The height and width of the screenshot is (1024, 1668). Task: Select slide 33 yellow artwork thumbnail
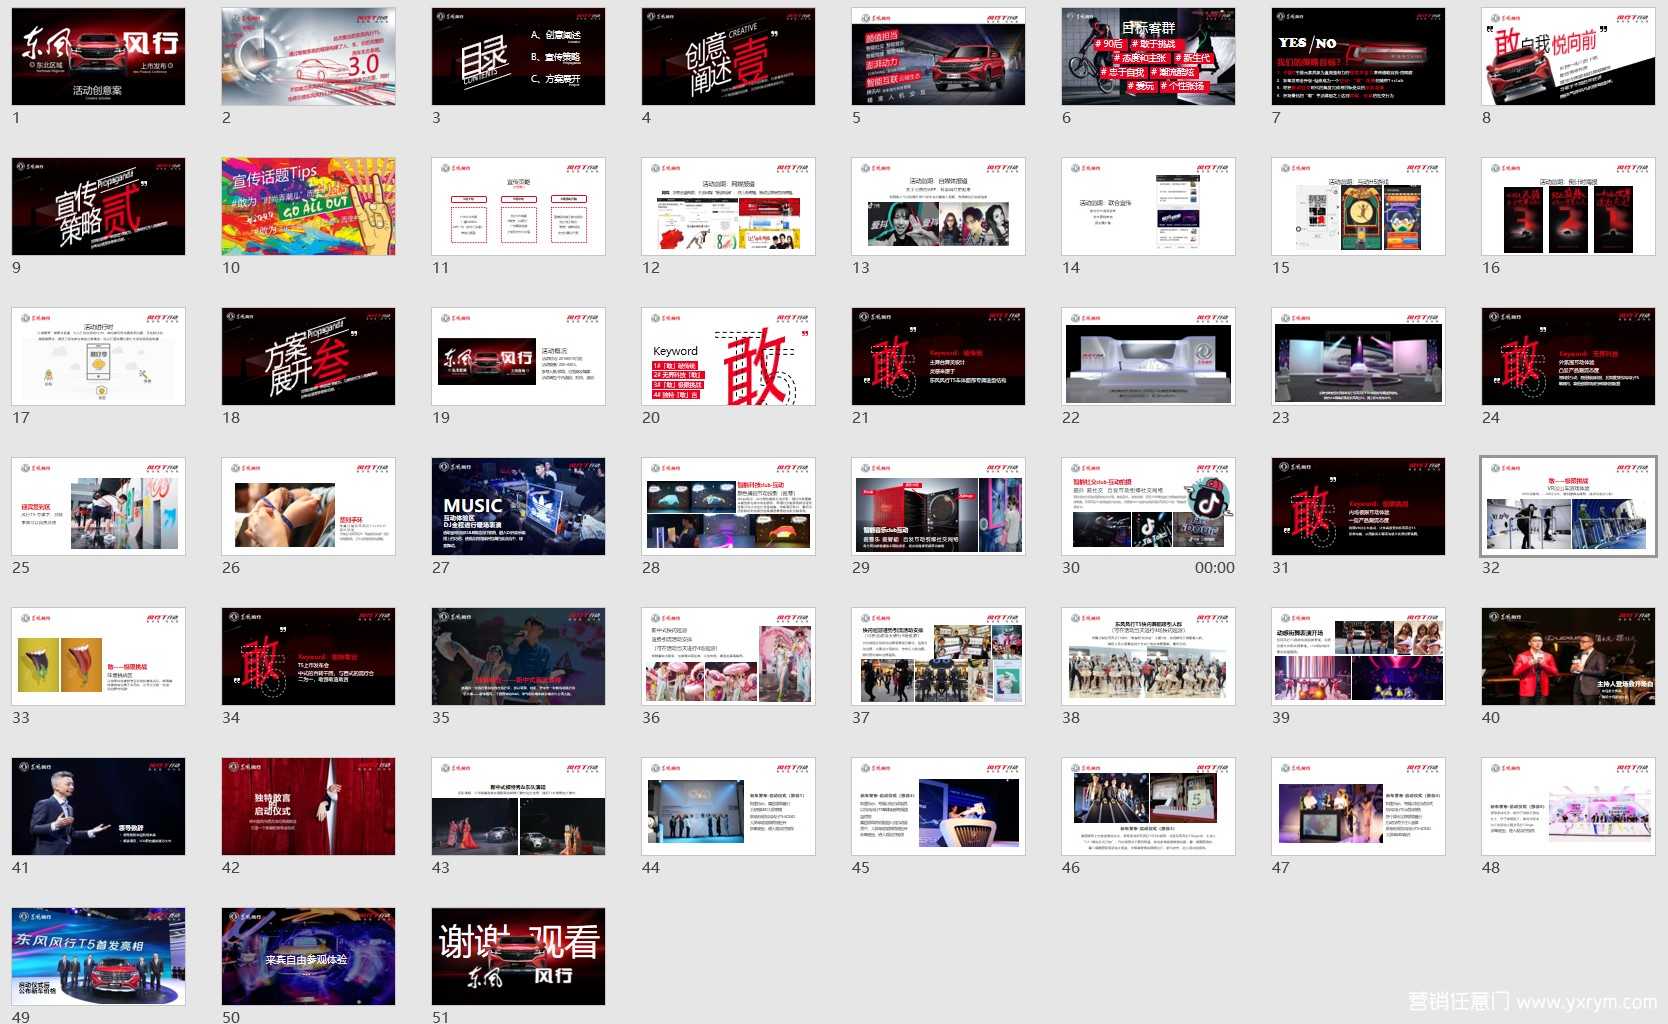98,656
